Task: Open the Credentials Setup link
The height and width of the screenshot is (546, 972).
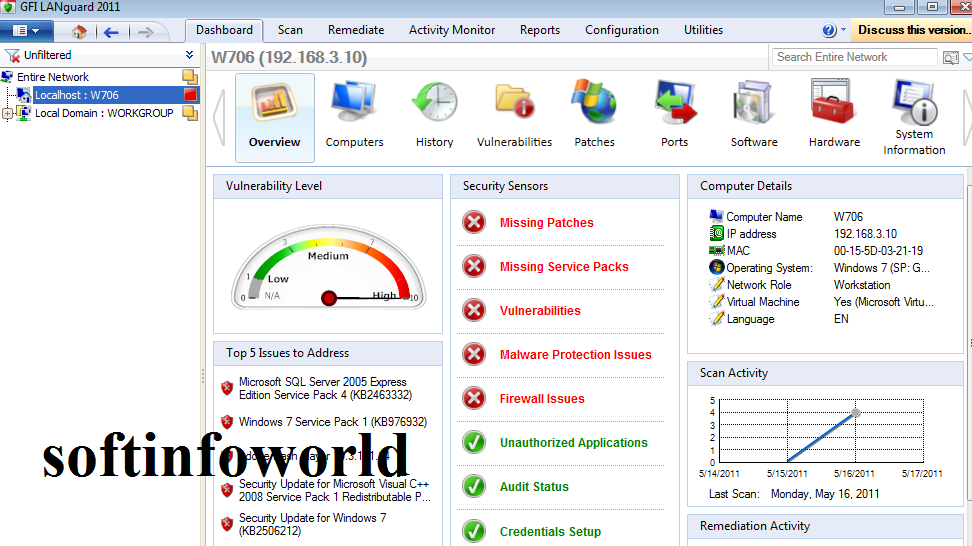Action: pyautogui.click(x=550, y=531)
